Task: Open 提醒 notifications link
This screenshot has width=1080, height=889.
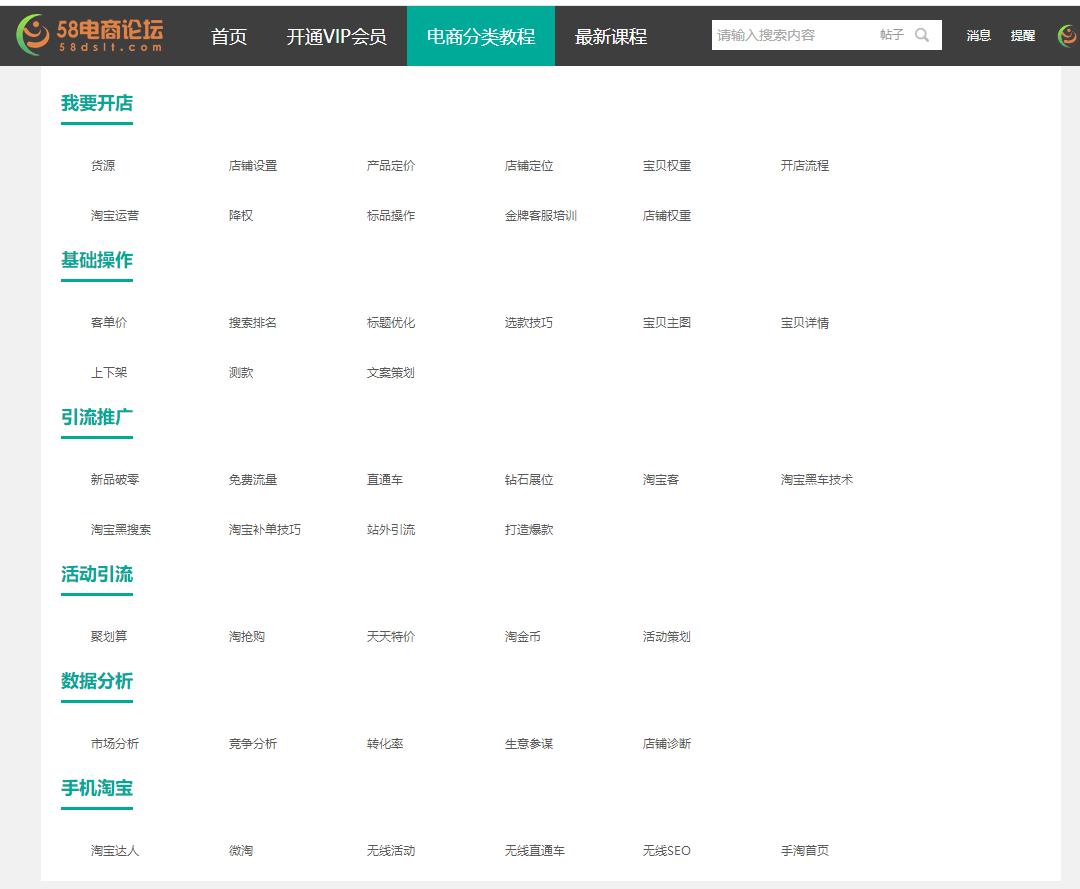Action: (1022, 36)
